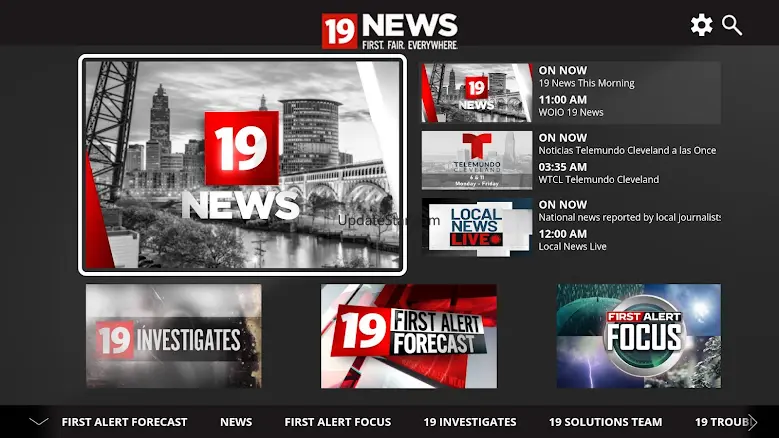This screenshot has height=438, width=779.
Task: Go to the First Alert Focus menu item
Action: (x=338, y=422)
